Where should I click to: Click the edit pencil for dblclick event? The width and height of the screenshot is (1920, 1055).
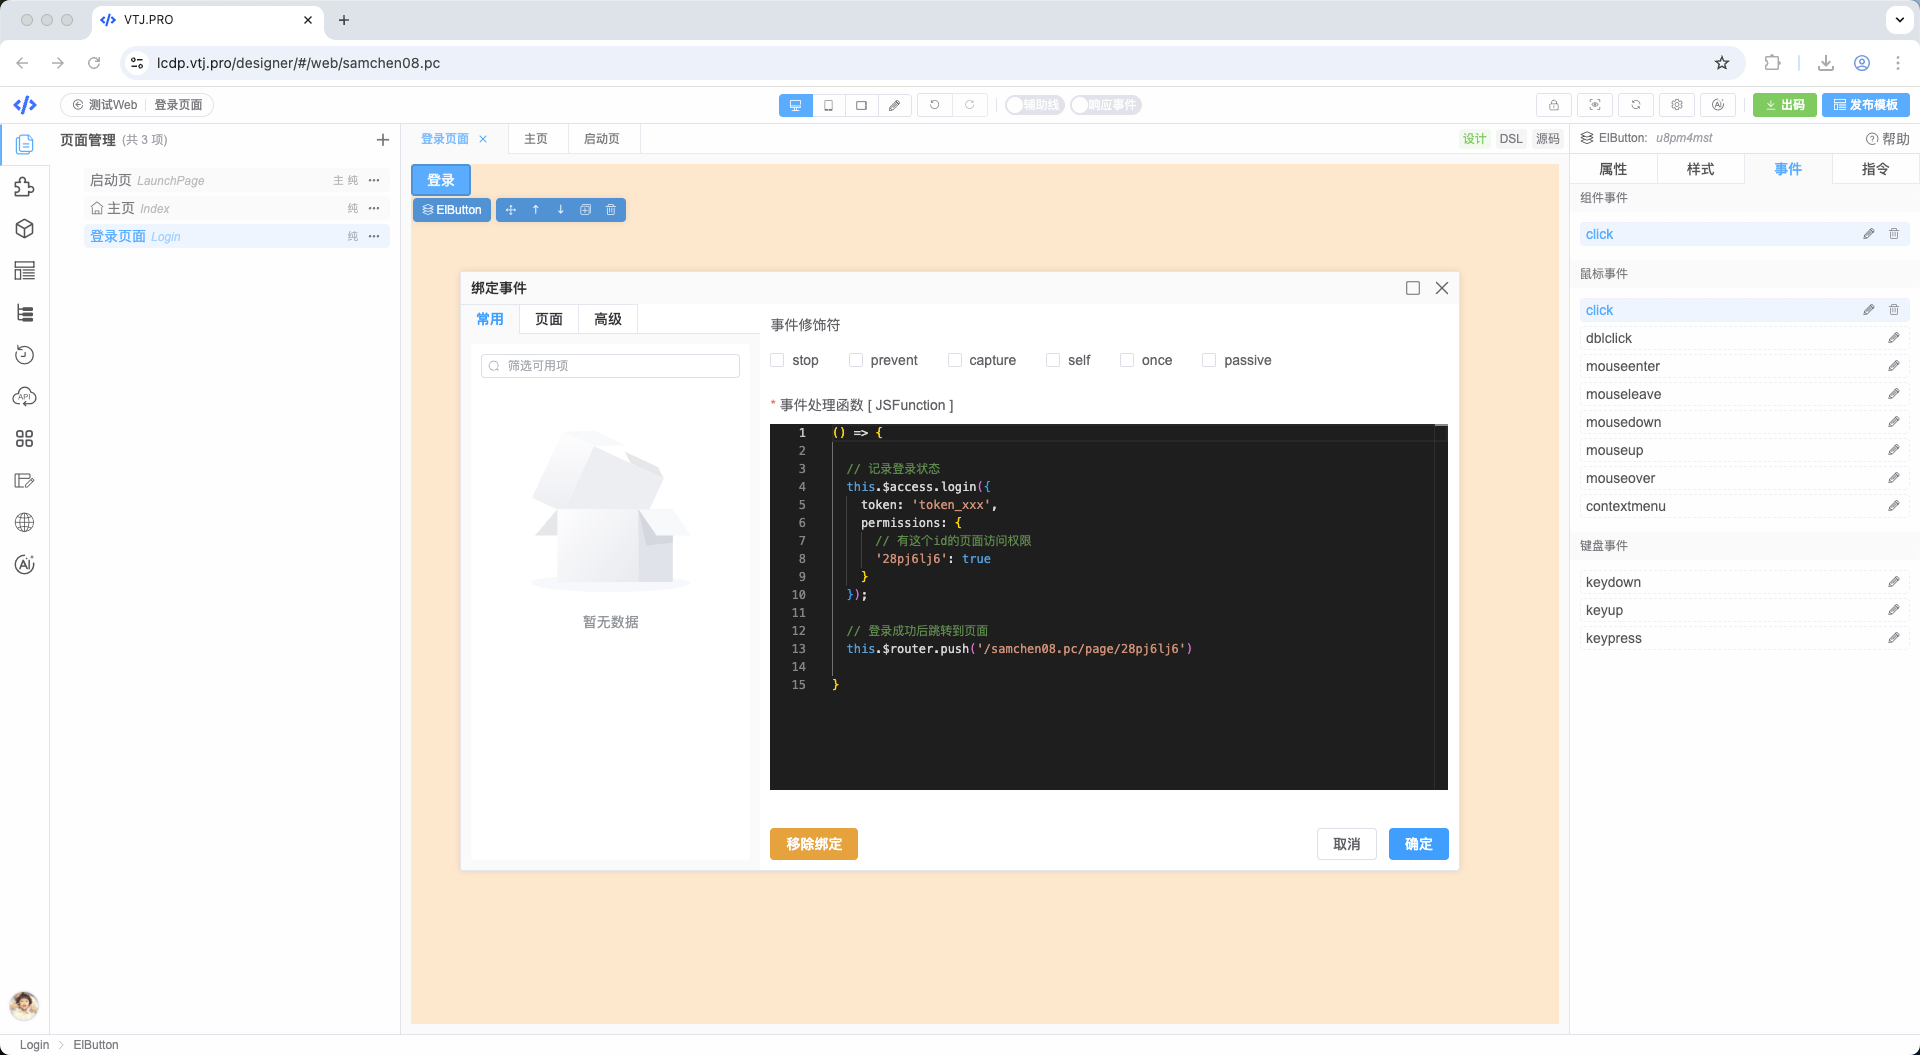(1893, 338)
